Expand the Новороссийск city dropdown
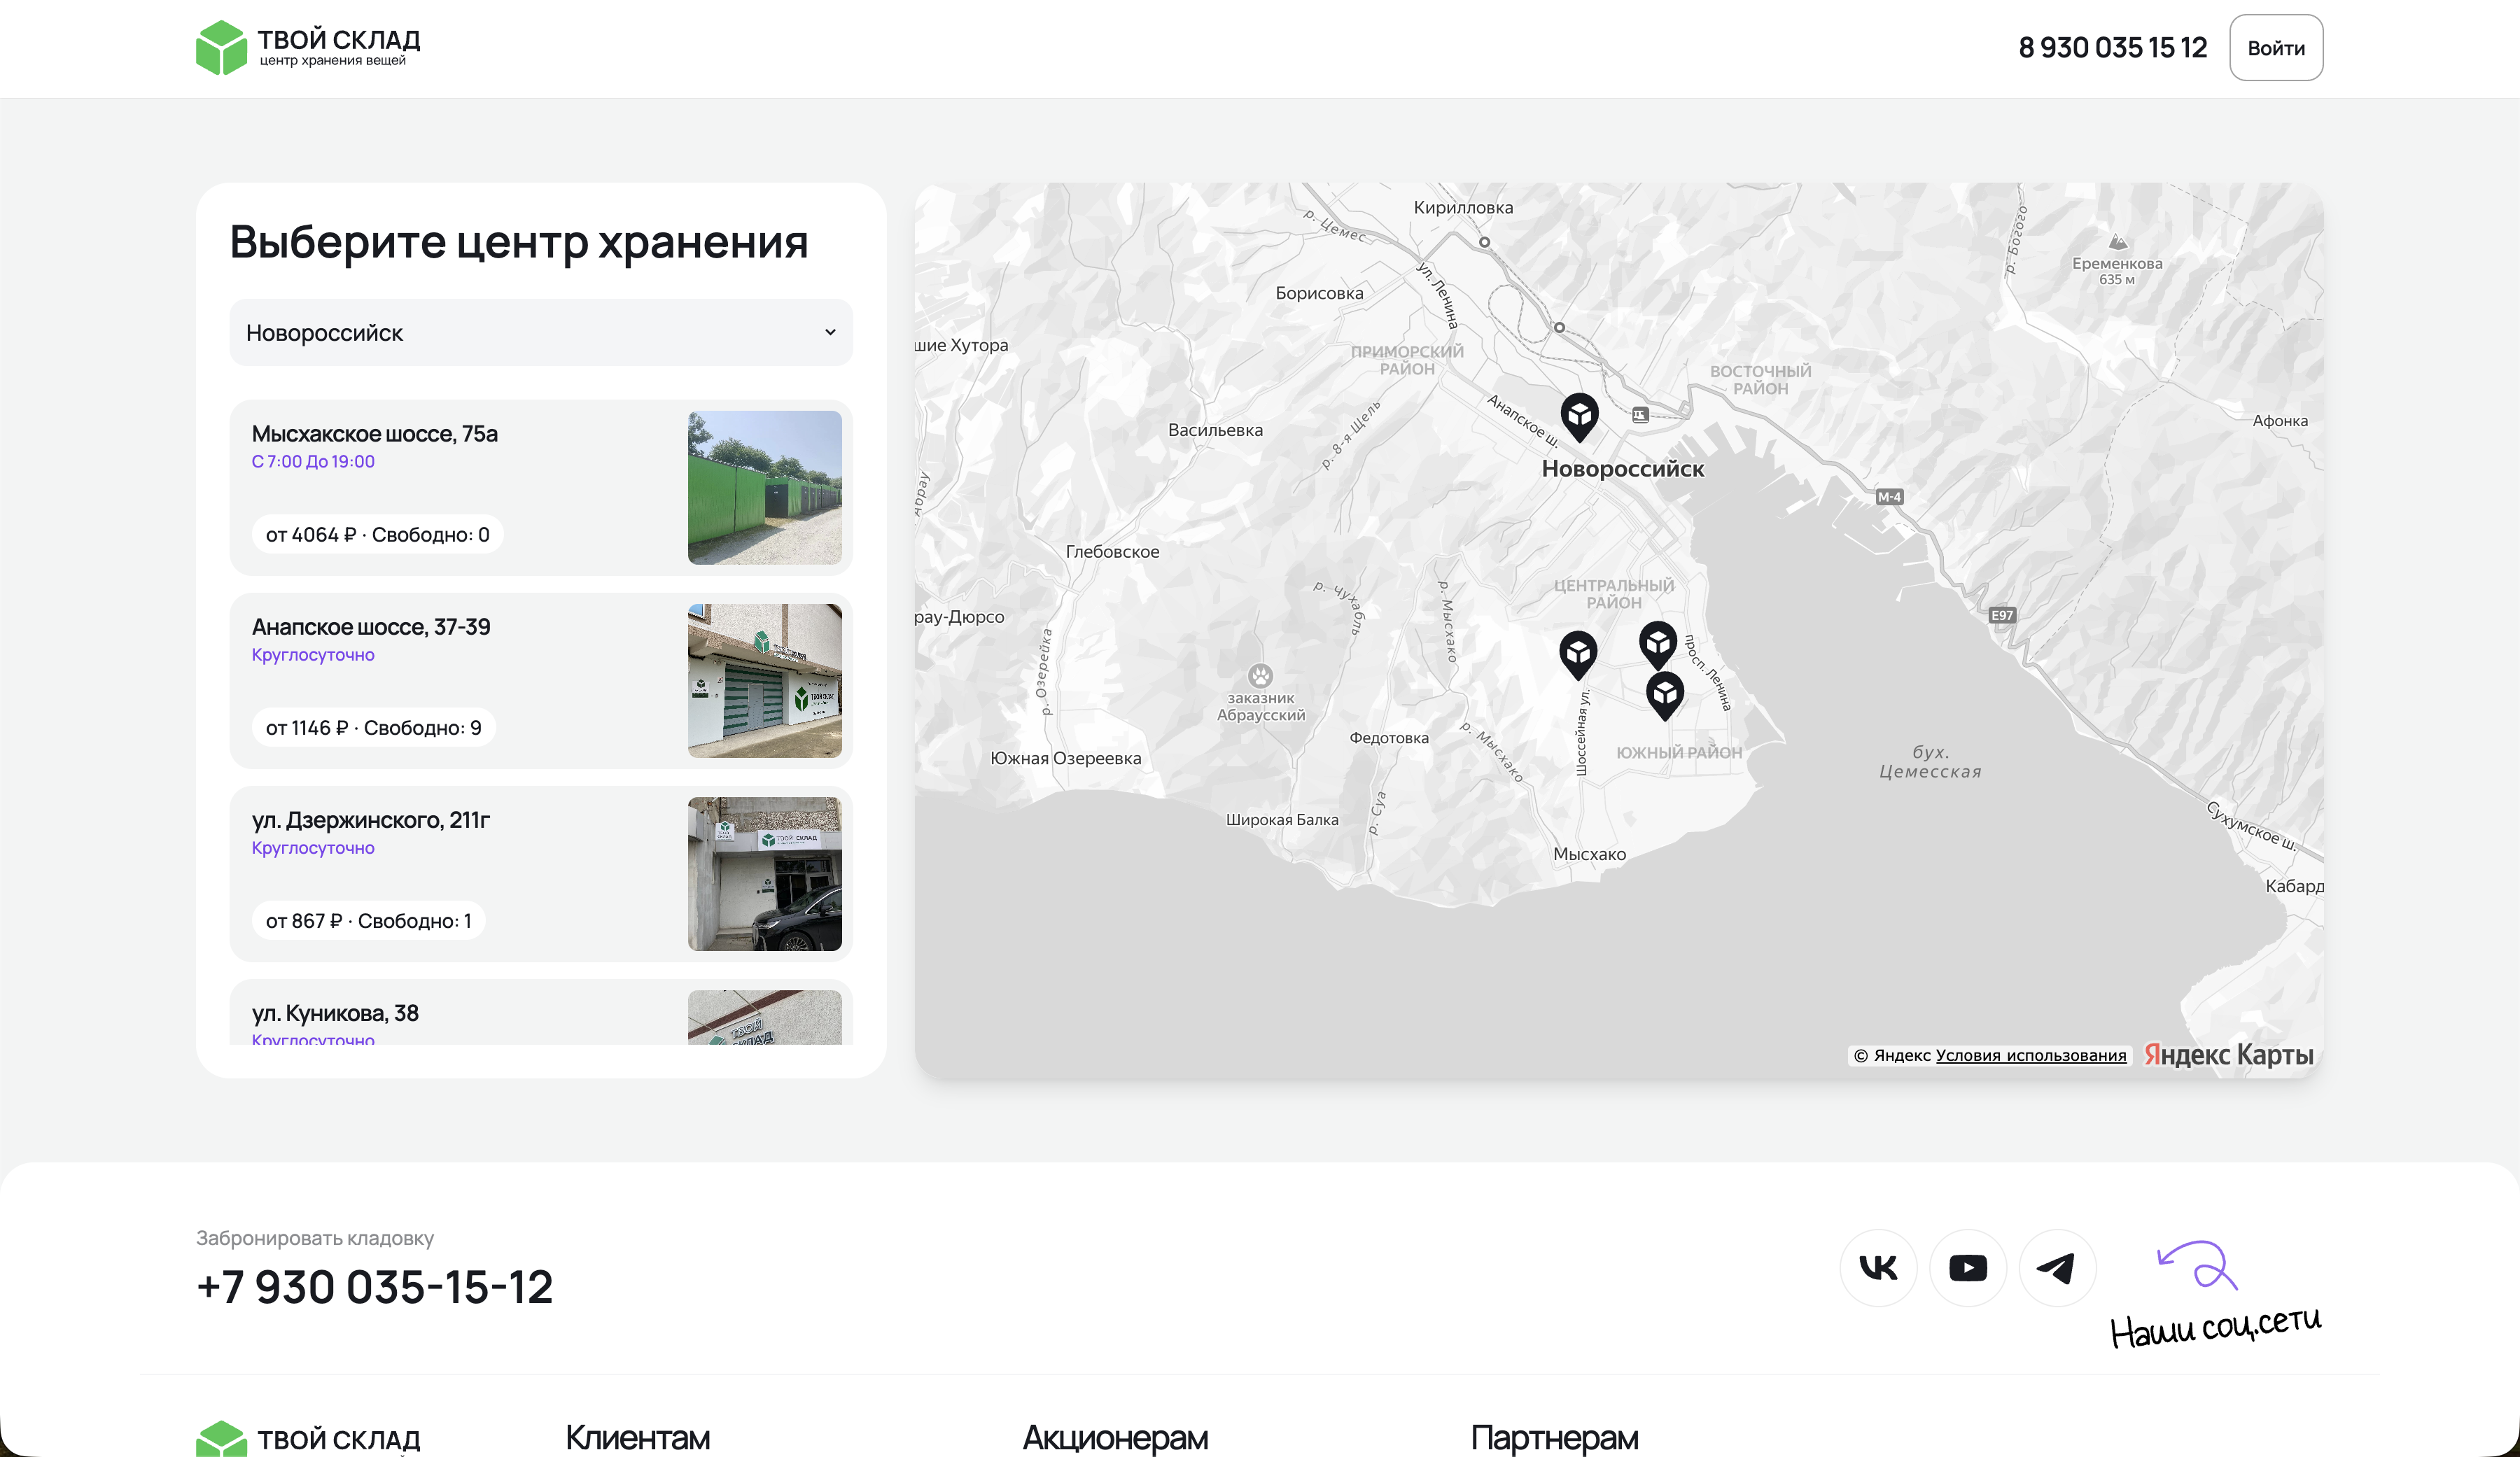The height and width of the screenshot is (1457, 2520). pyautogui.click(x=541, y=332)
